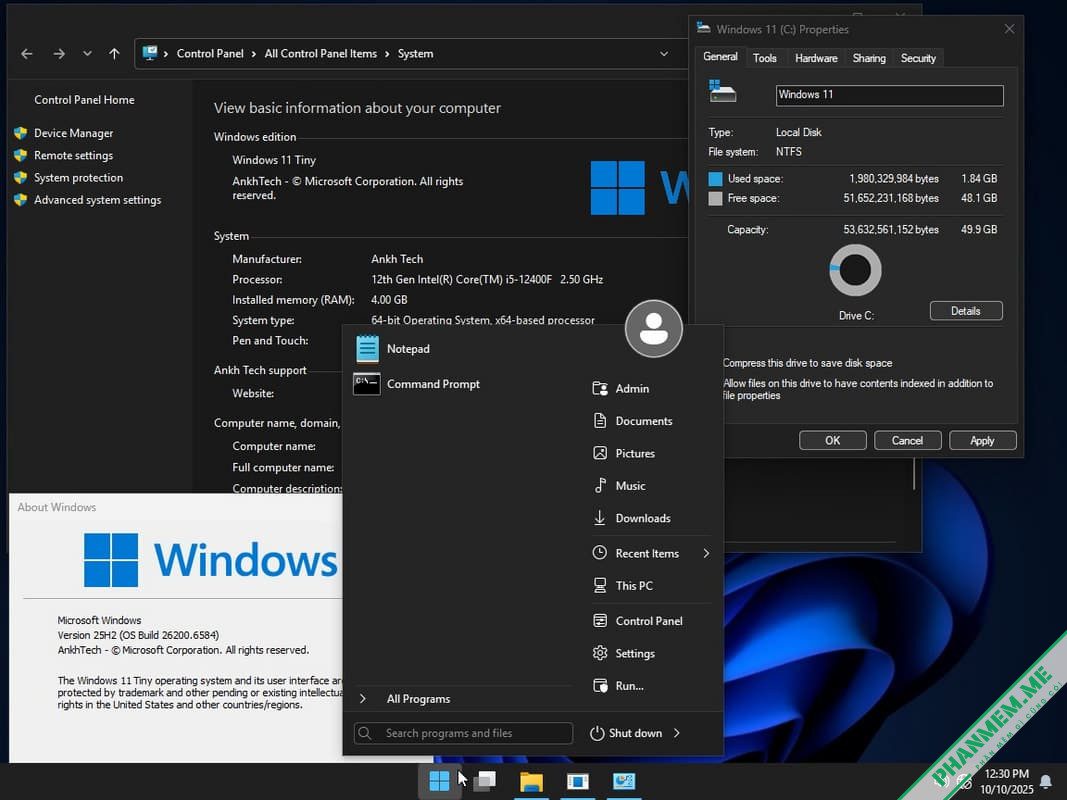Click the Details button in Properties

point(966,311)
